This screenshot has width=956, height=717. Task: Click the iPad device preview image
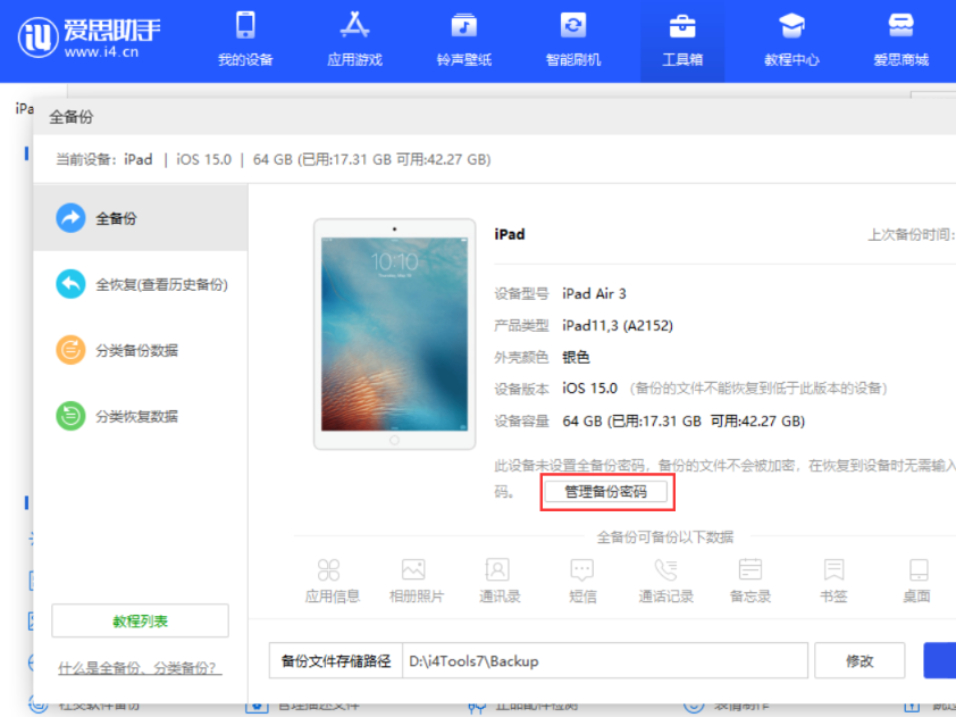pyautogui.click(x=394, y=334)
